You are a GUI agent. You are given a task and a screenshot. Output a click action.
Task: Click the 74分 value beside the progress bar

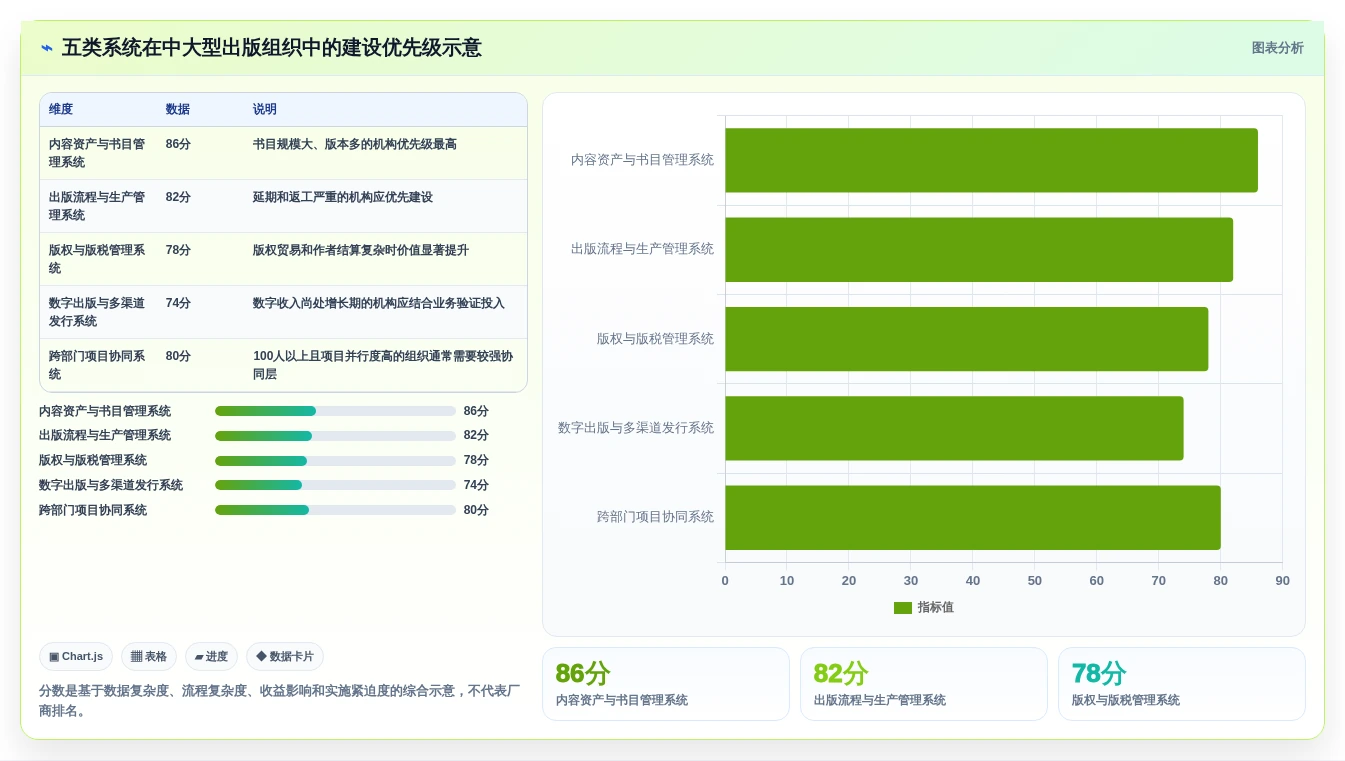[x=476, y=485]
